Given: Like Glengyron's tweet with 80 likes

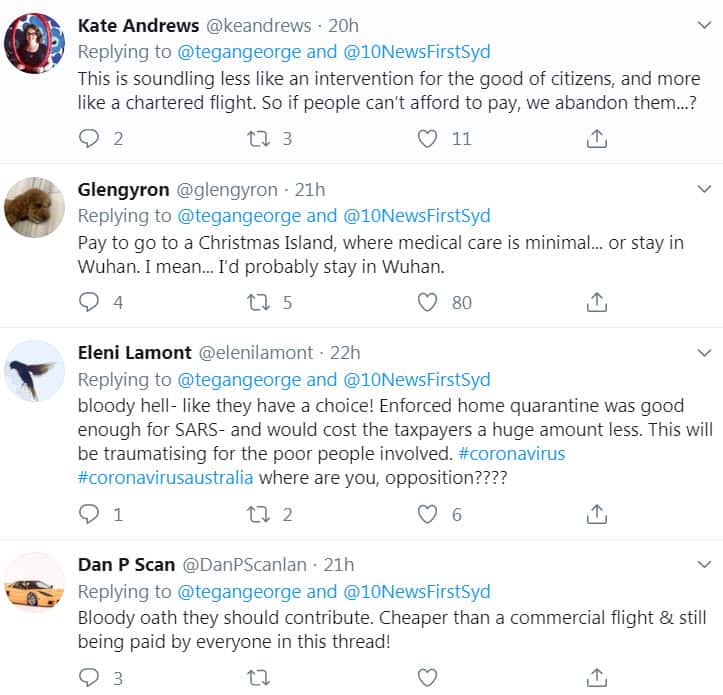Looking at the screenshot, I should pos(428,301).
